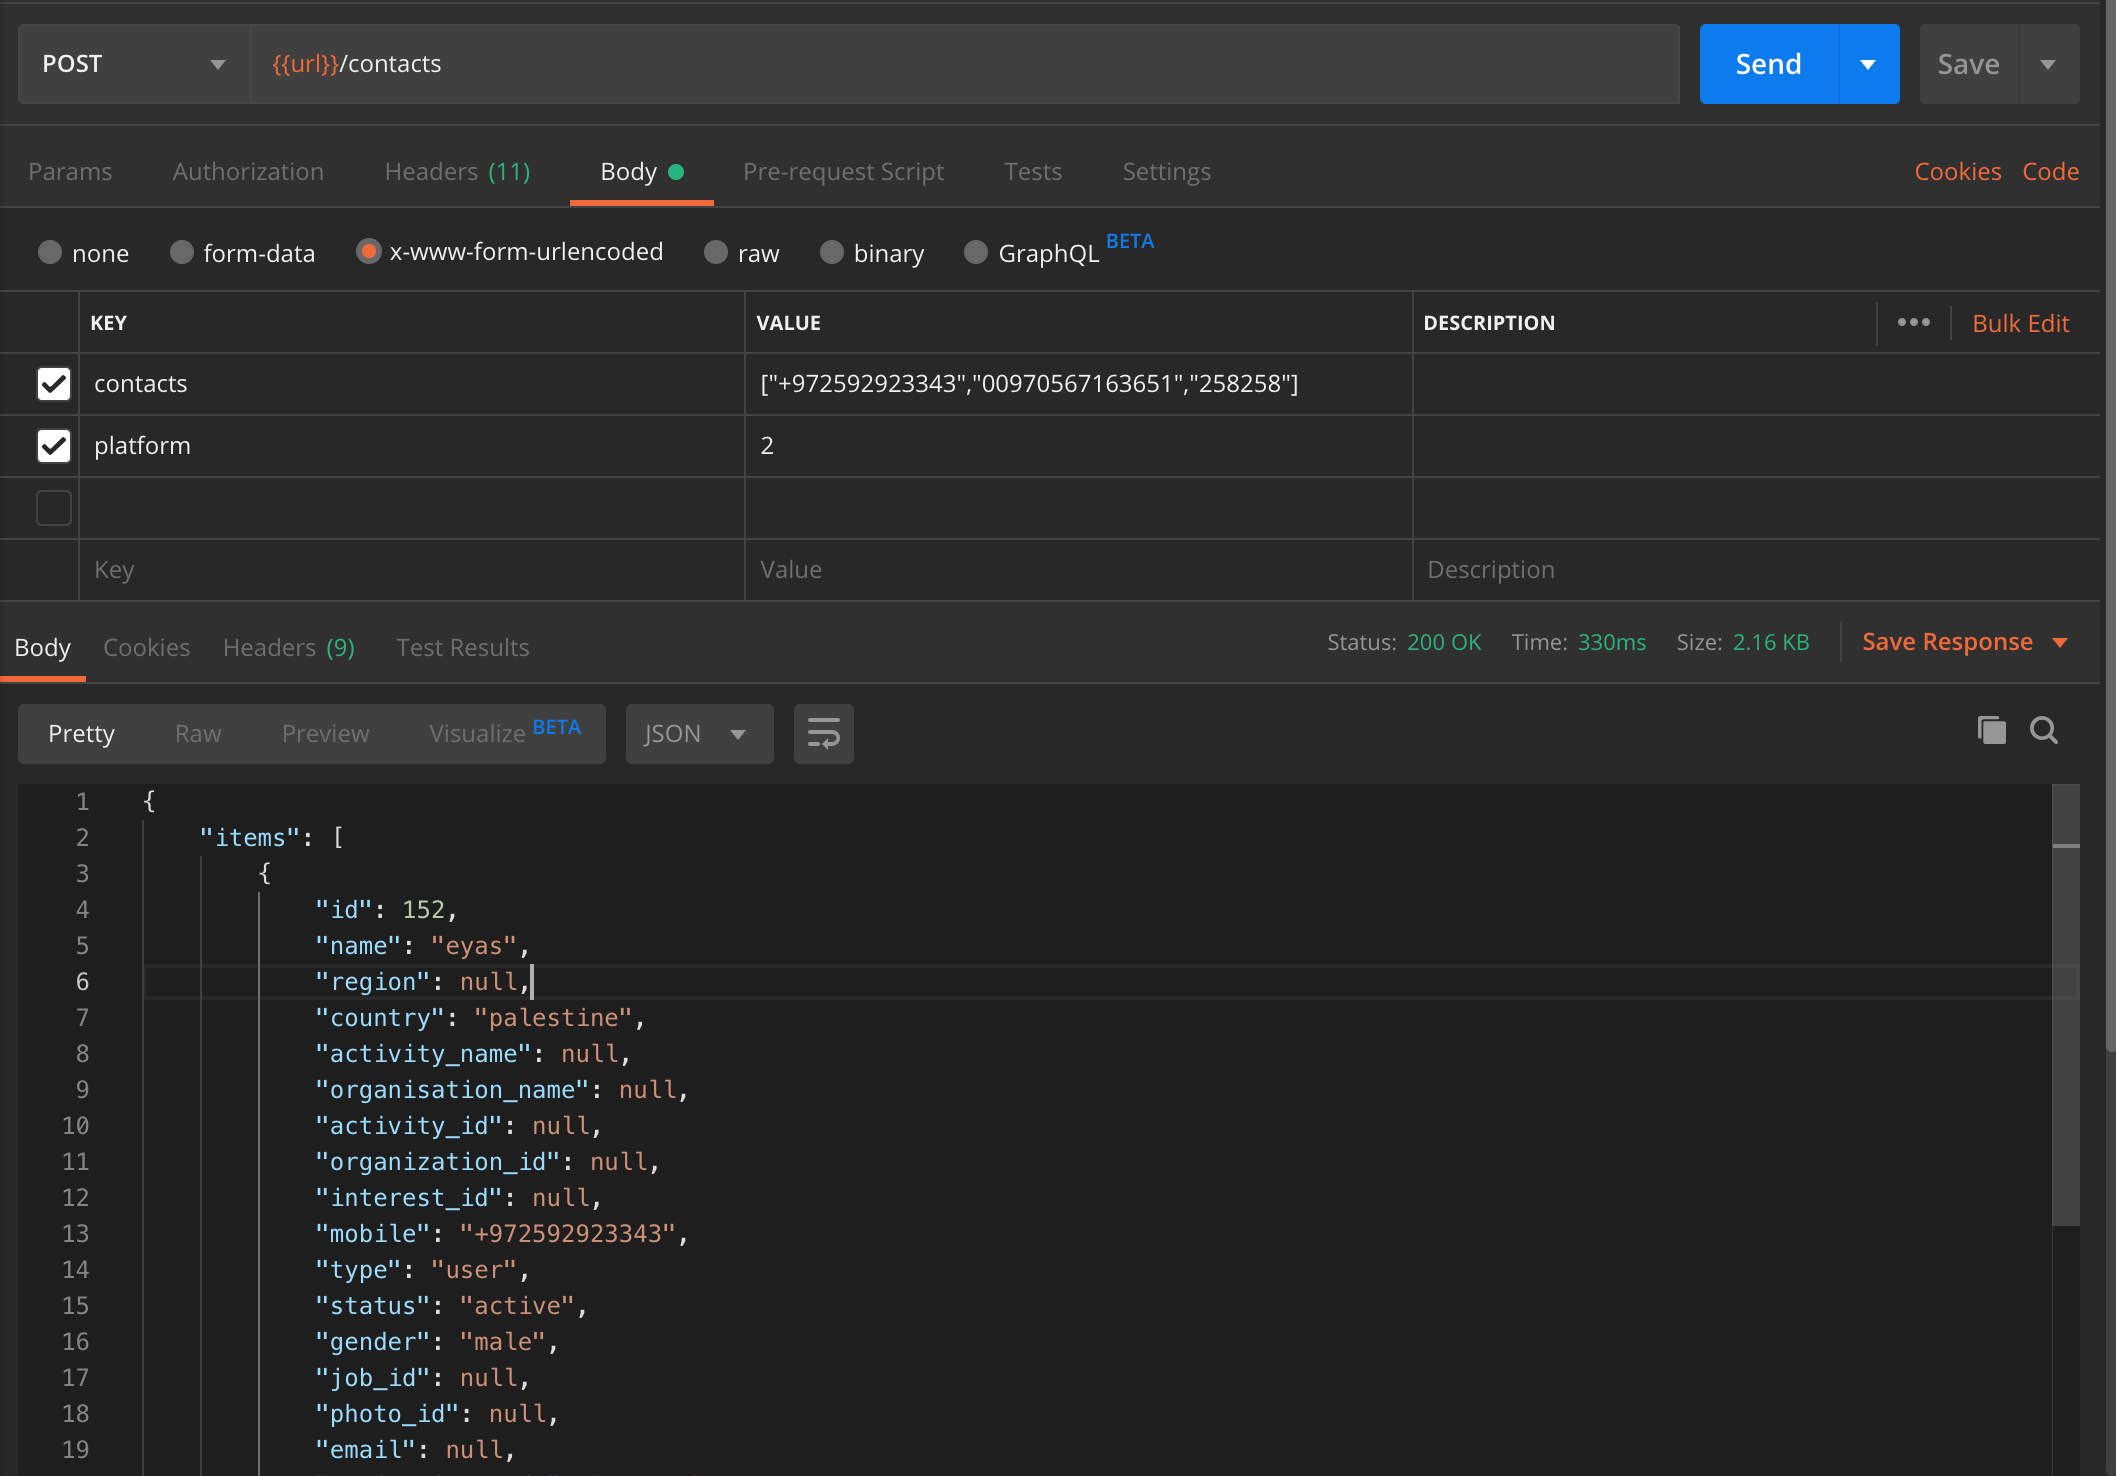Switch to the Pre-request Script tab
This screenshot has width=2116, height=1476.
[x=843, y=172]
